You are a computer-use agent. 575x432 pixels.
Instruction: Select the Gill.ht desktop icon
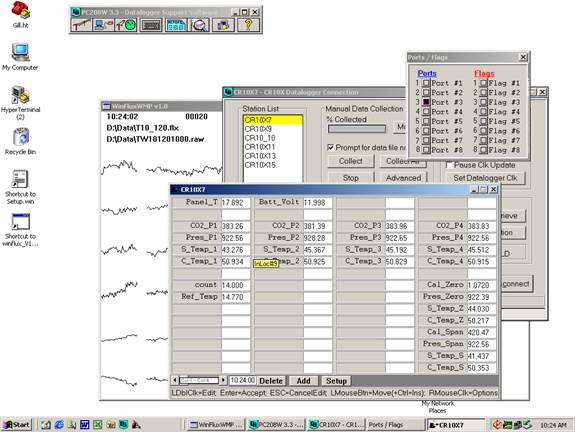tap(20, 15)
